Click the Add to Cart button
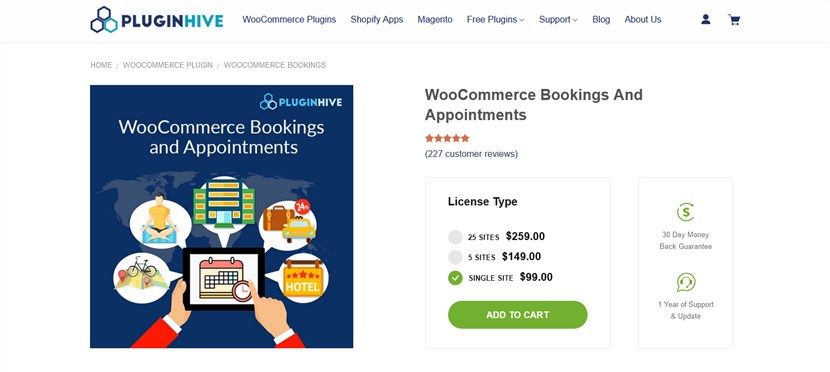This screenshot has height=372, width=830. point(517,315)
